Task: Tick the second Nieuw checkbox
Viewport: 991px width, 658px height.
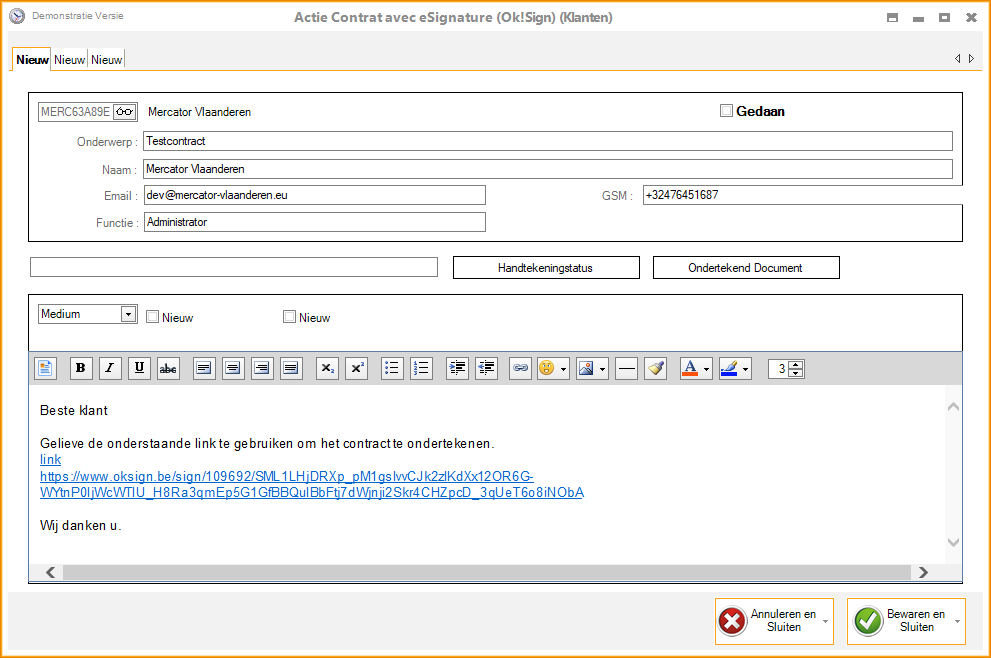Action: (290, 317)
